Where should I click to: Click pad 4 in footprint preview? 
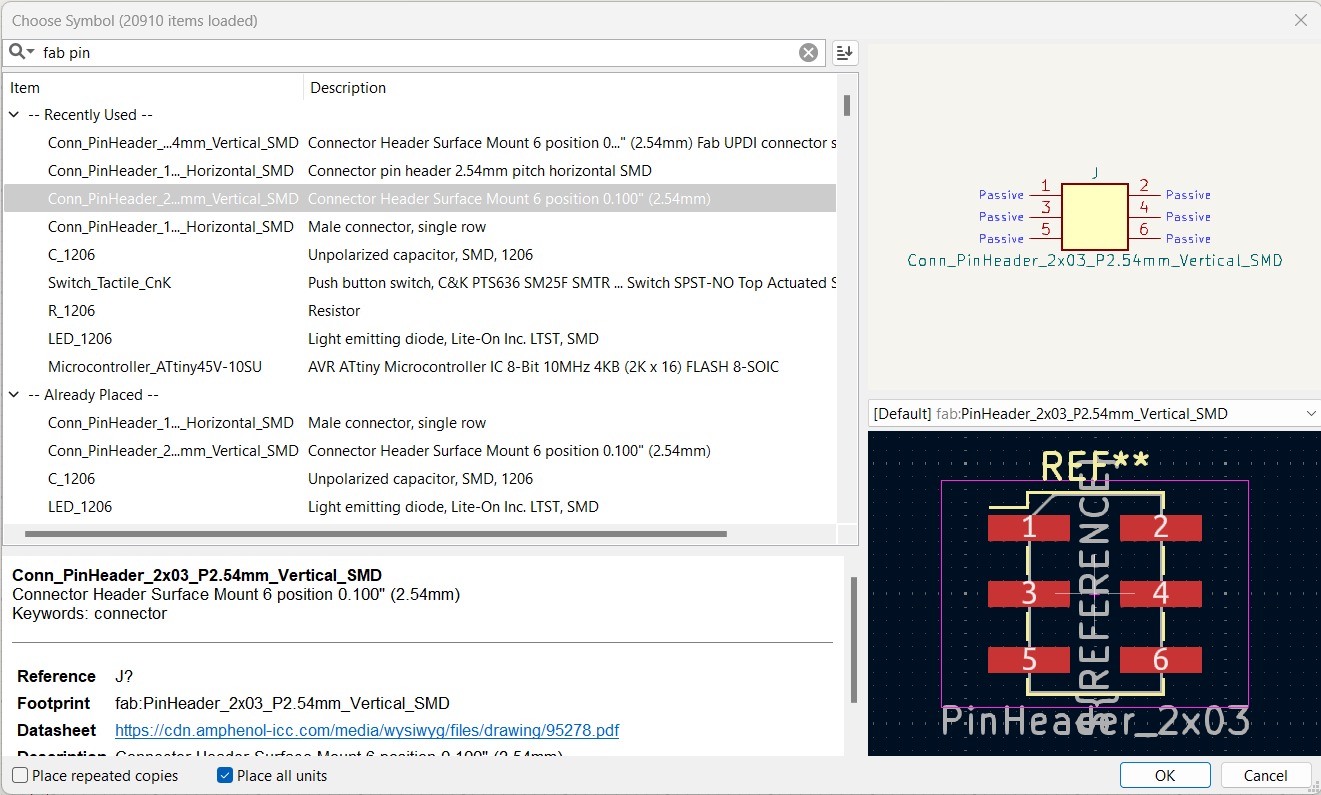click(x=1160, y=594)
